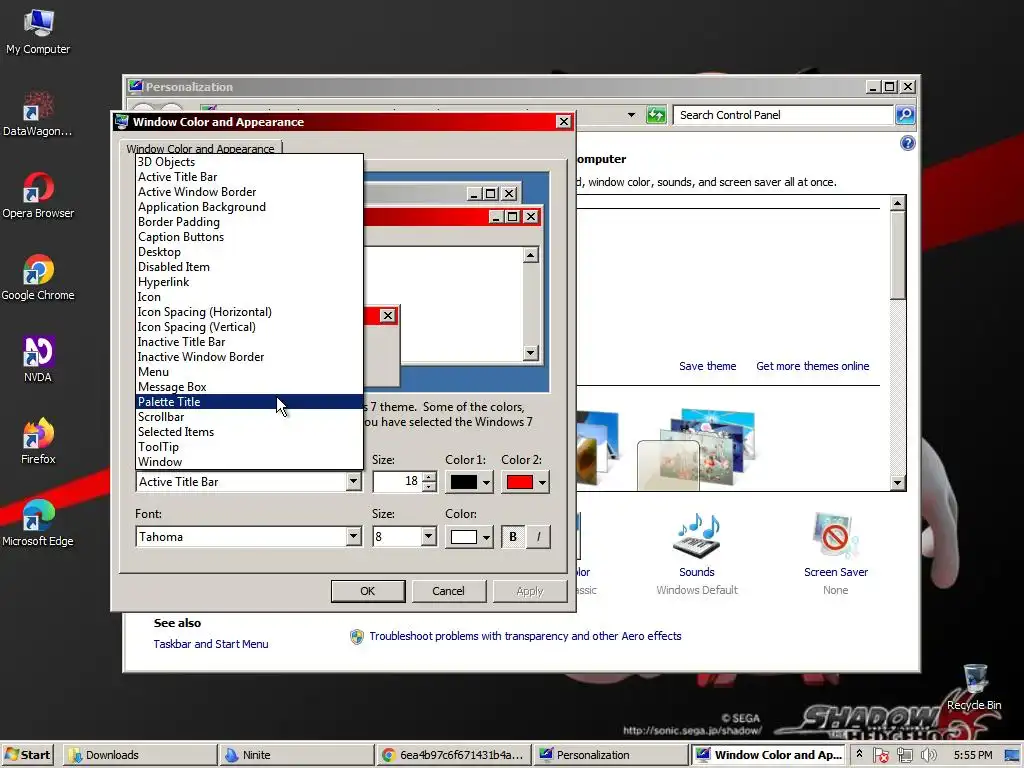Select Application Background list entry
The width and height of the screenshot is (1024, 768).
[249, 207]
